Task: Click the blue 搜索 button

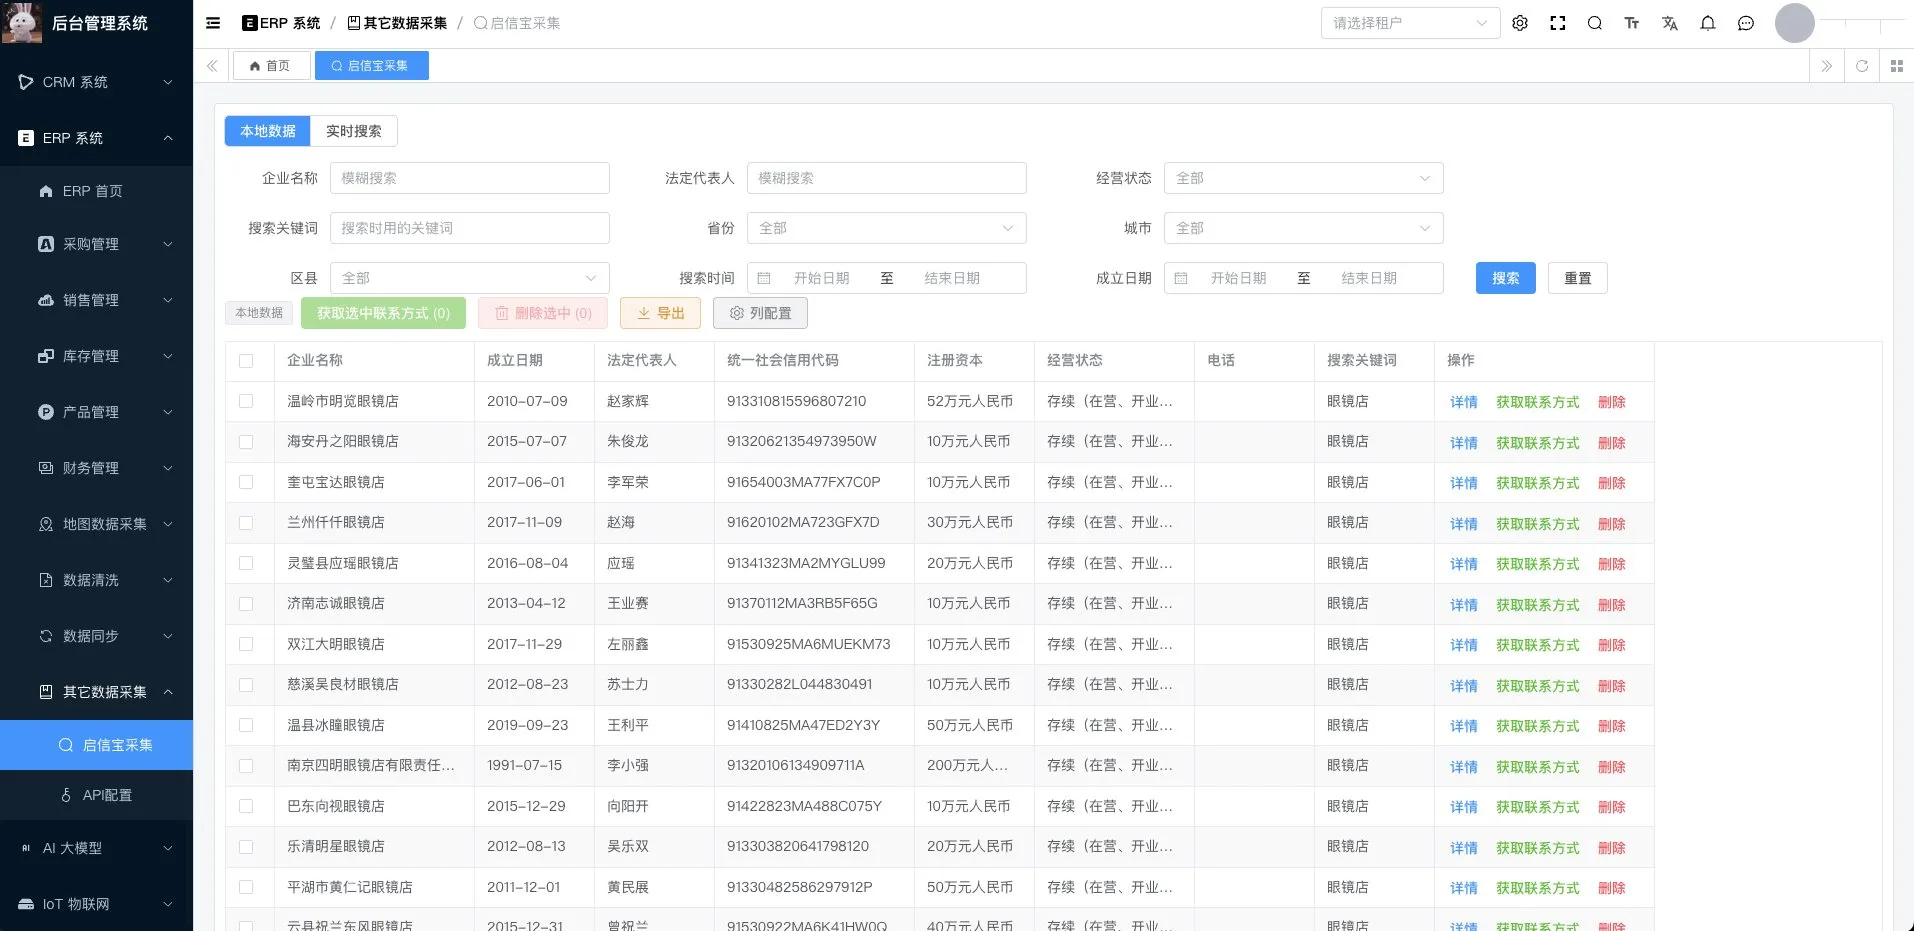Action: tap(1505, 278)
